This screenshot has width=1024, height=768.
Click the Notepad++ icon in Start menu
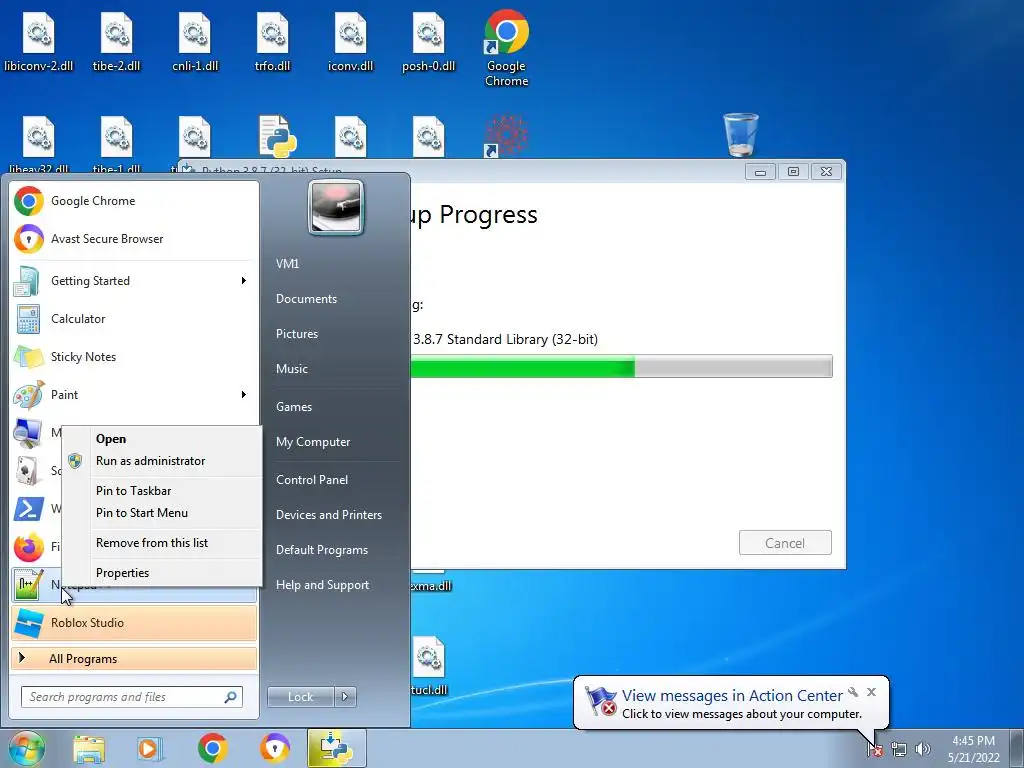(x=28, y=584)
